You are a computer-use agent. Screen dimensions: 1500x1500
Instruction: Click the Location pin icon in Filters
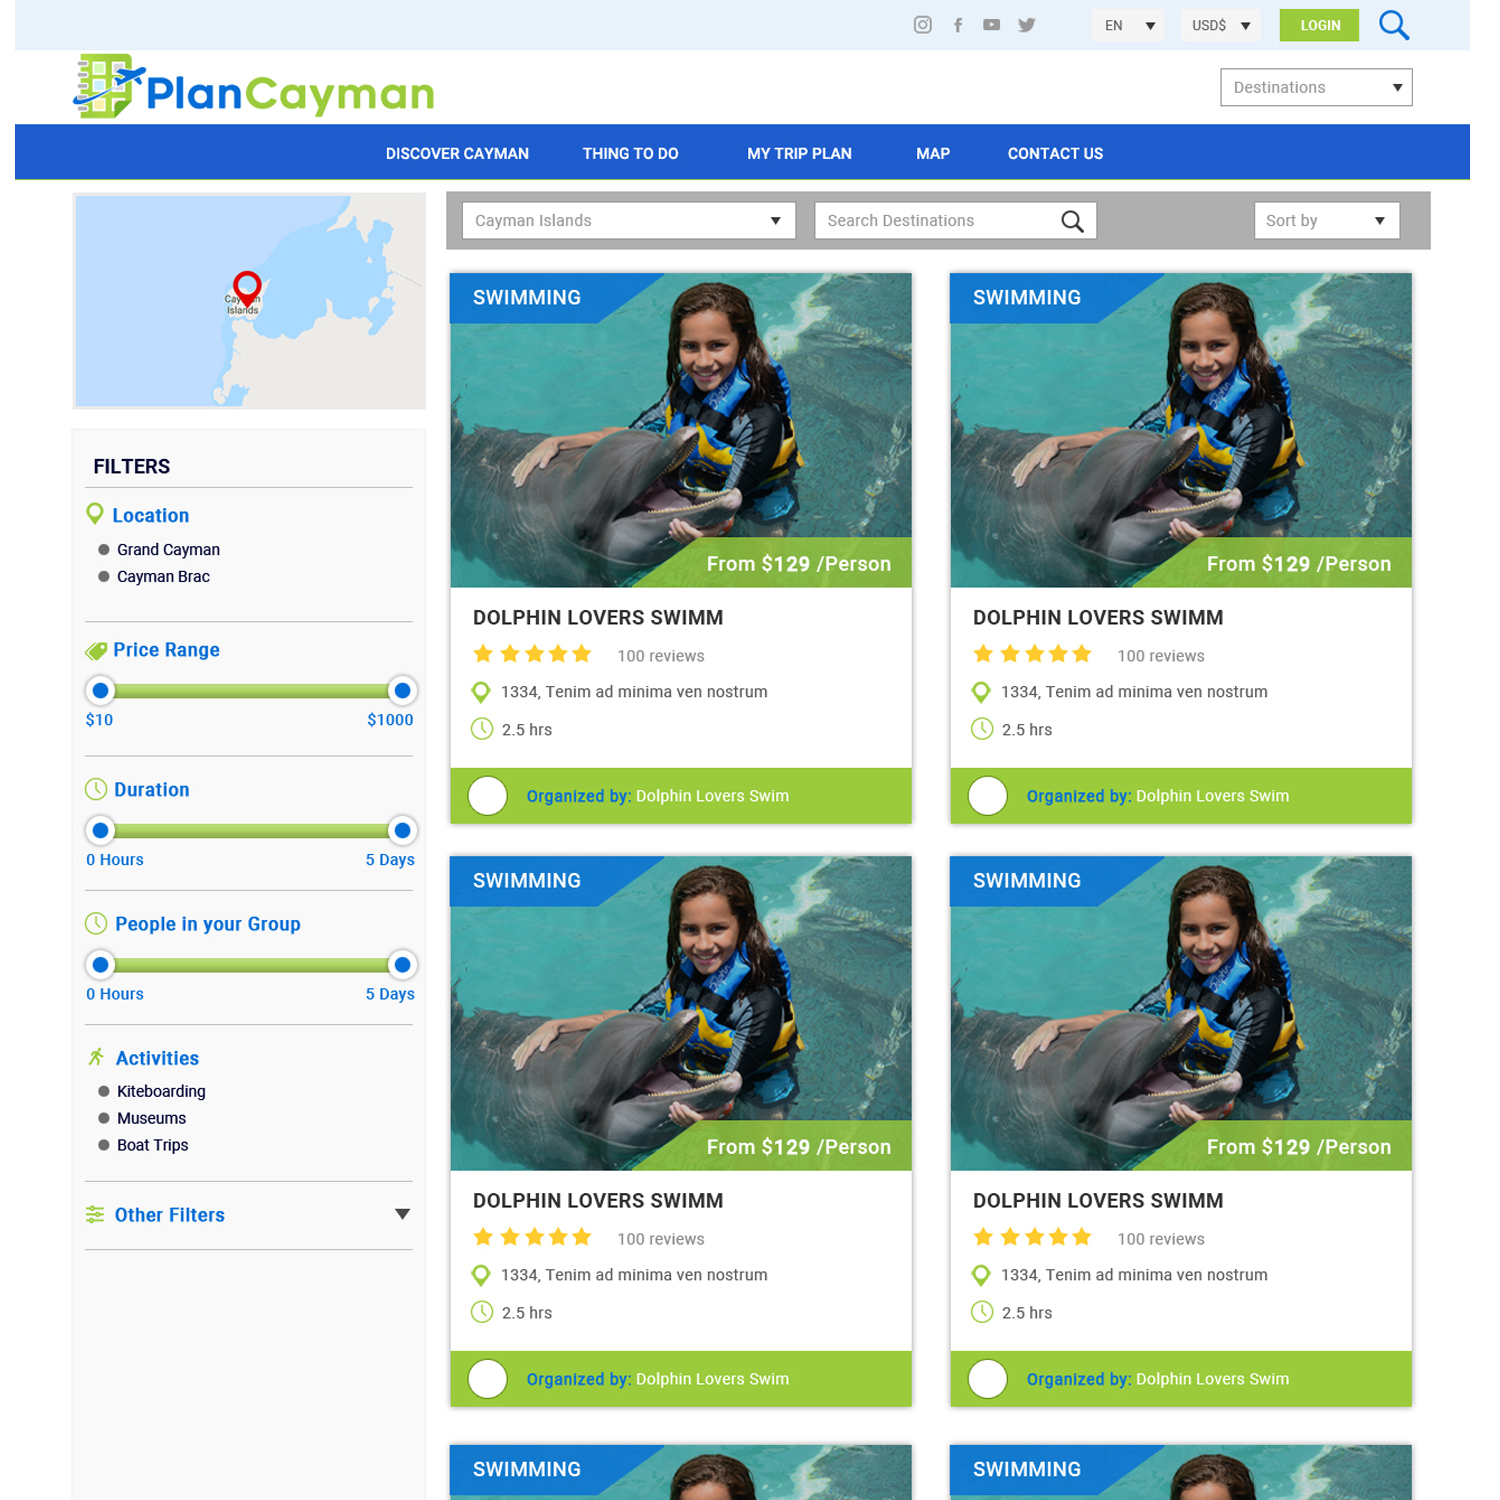tap(95, 514)
